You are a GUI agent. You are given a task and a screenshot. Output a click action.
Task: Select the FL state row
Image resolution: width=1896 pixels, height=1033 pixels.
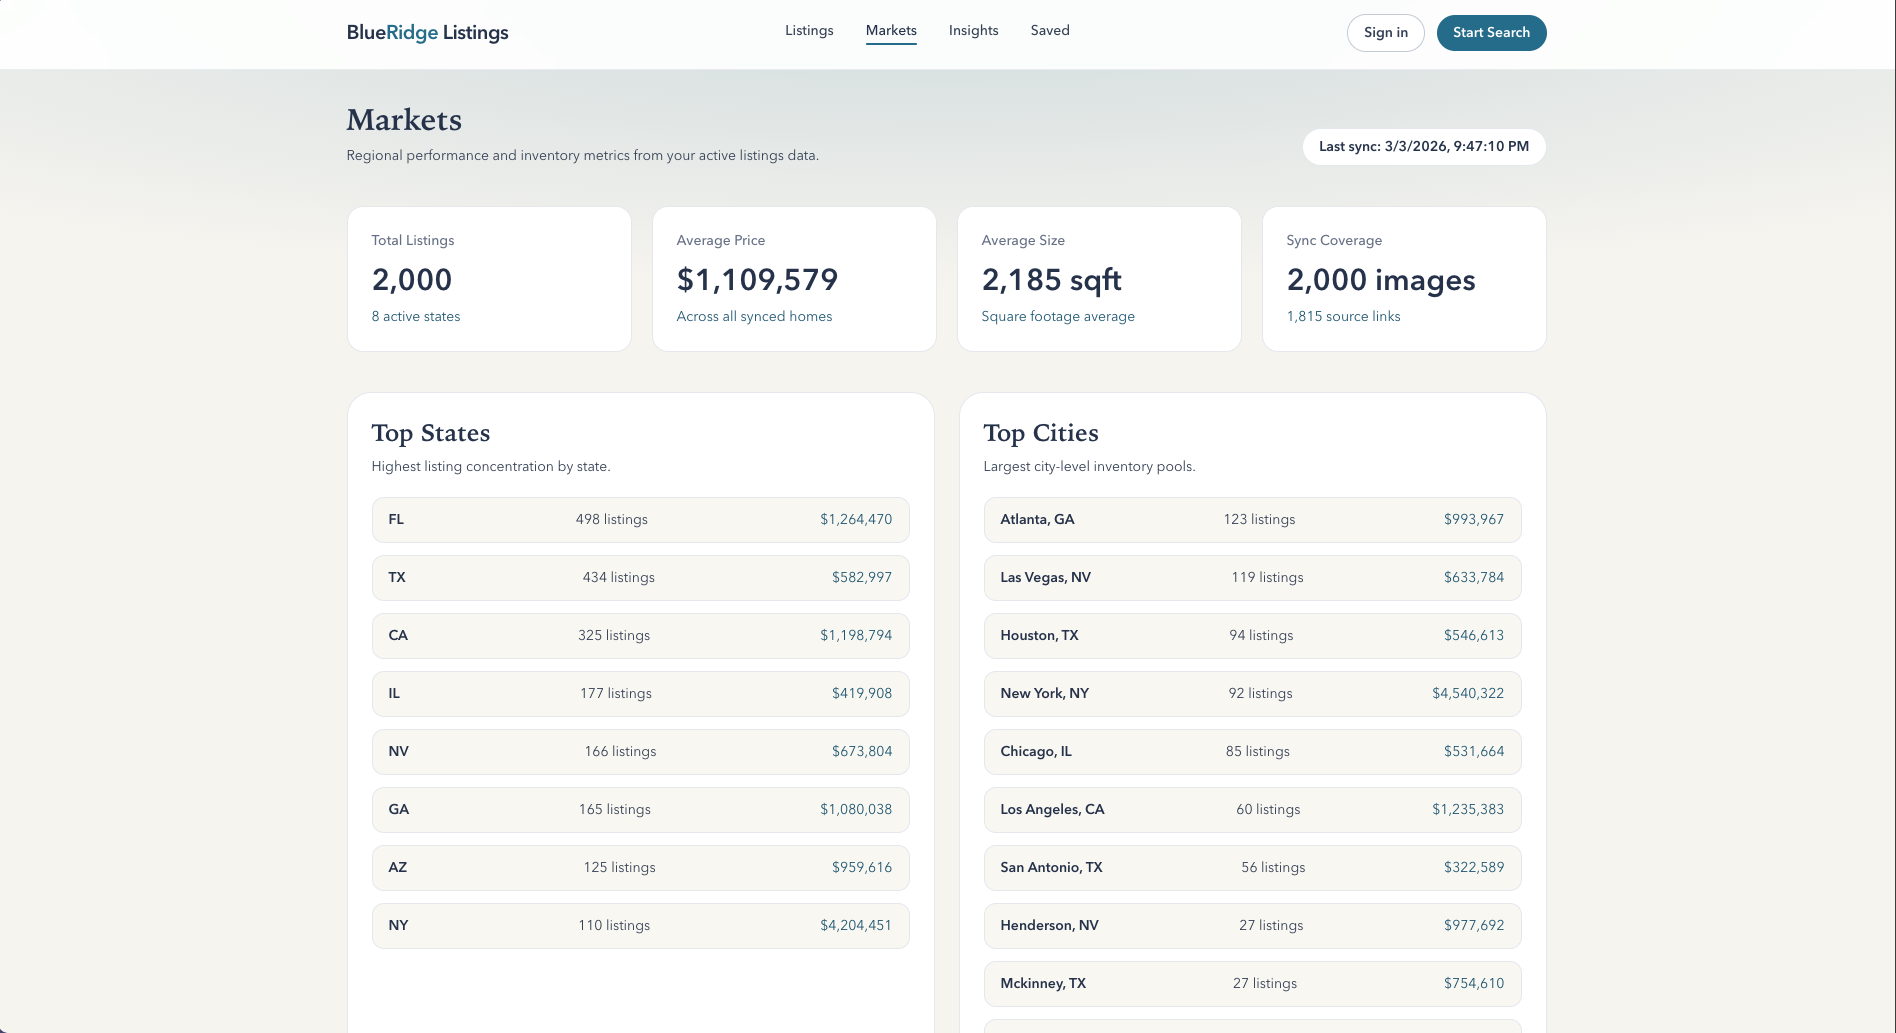pyautogui.click(x=640, y=520)
